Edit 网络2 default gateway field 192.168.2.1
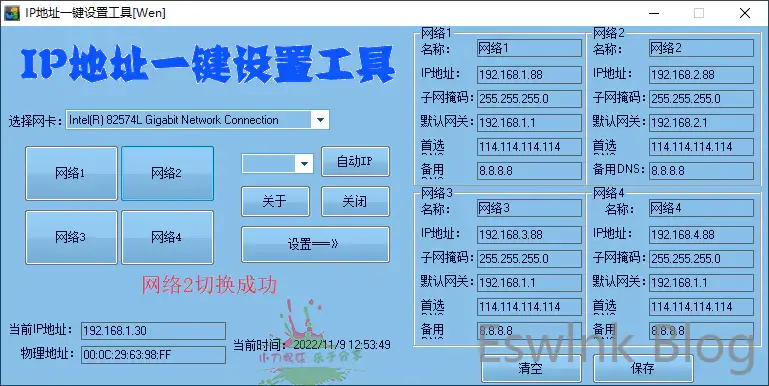Screen dimensions: 769x386 click(701, 123)
